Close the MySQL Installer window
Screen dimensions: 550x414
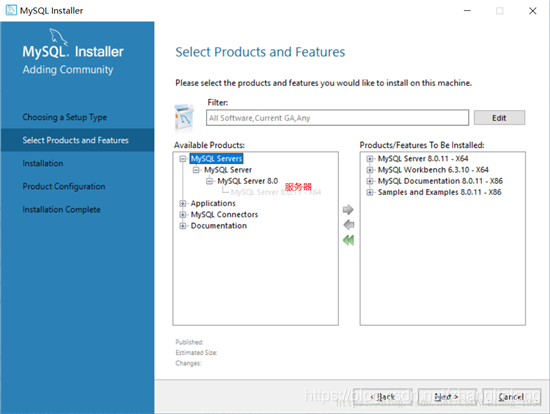point(532,11)
